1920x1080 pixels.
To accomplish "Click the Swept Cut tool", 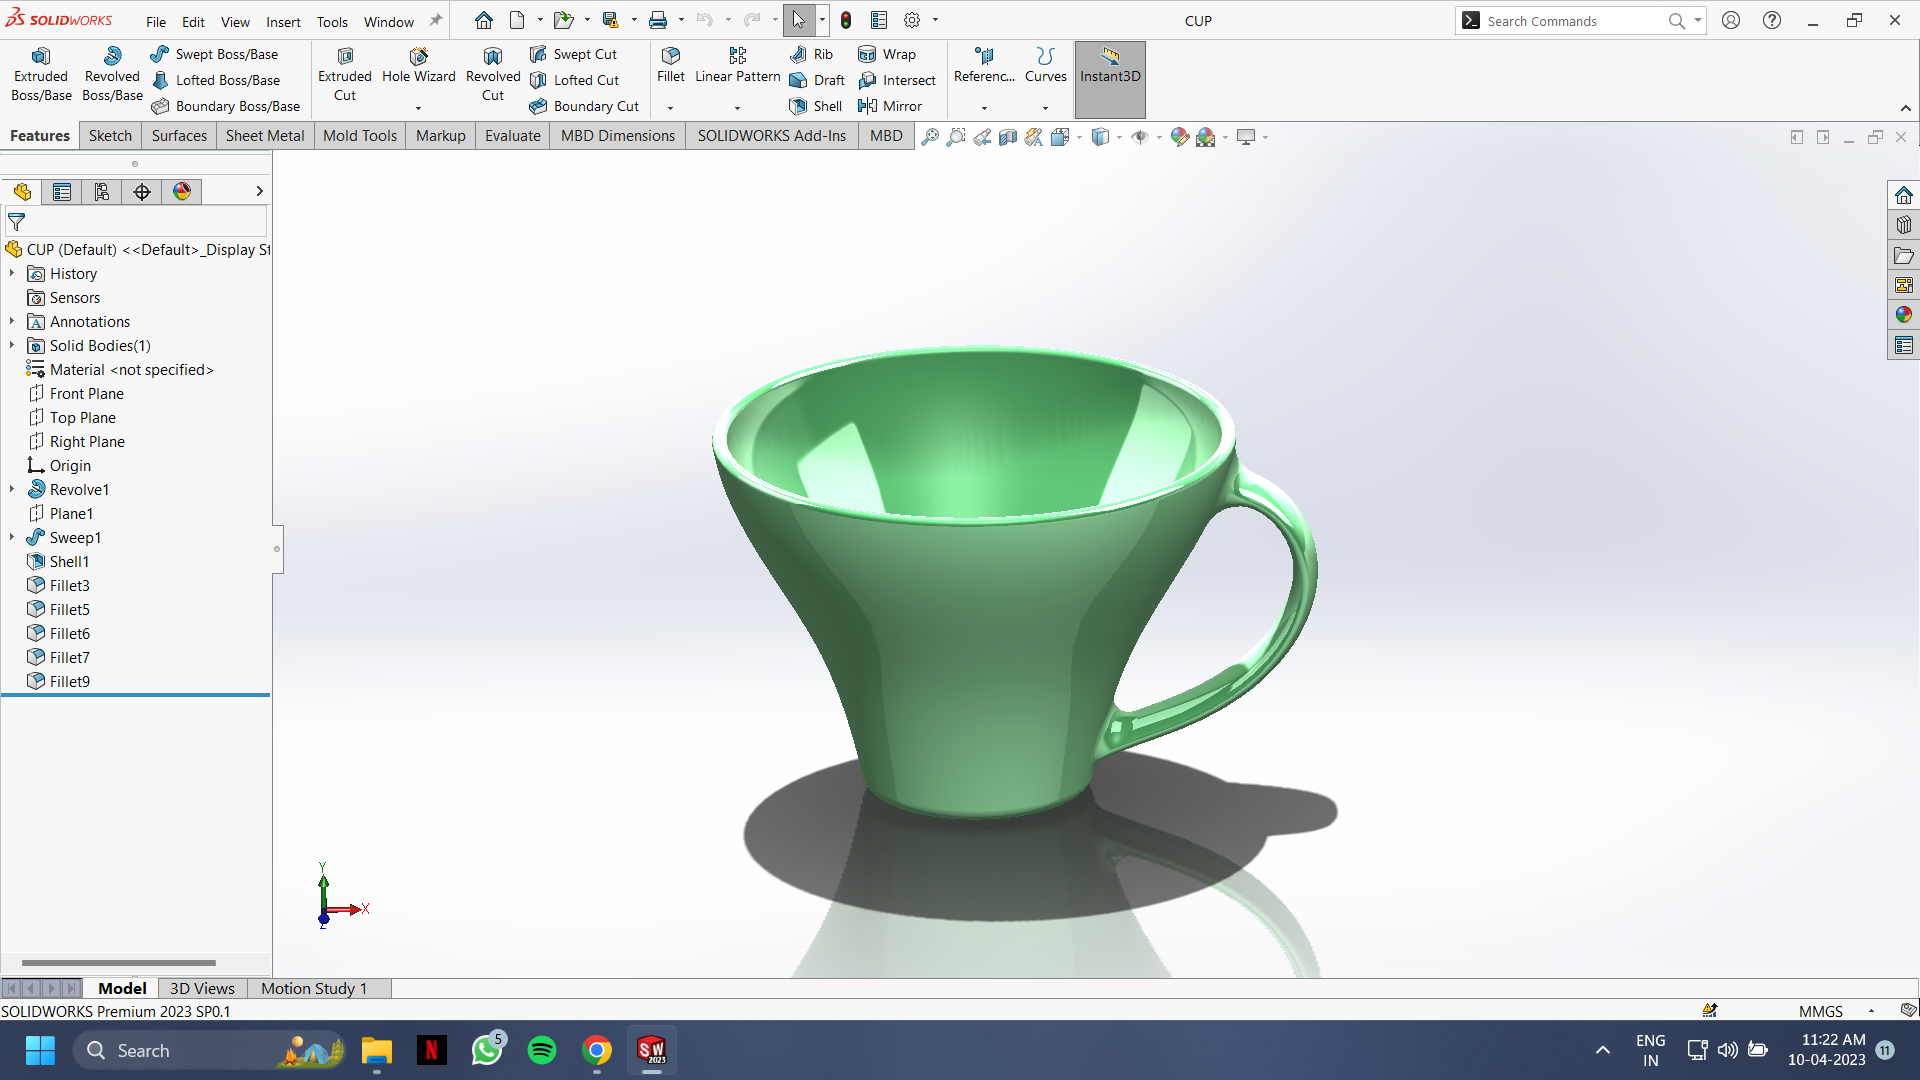I will coord(574,54).
